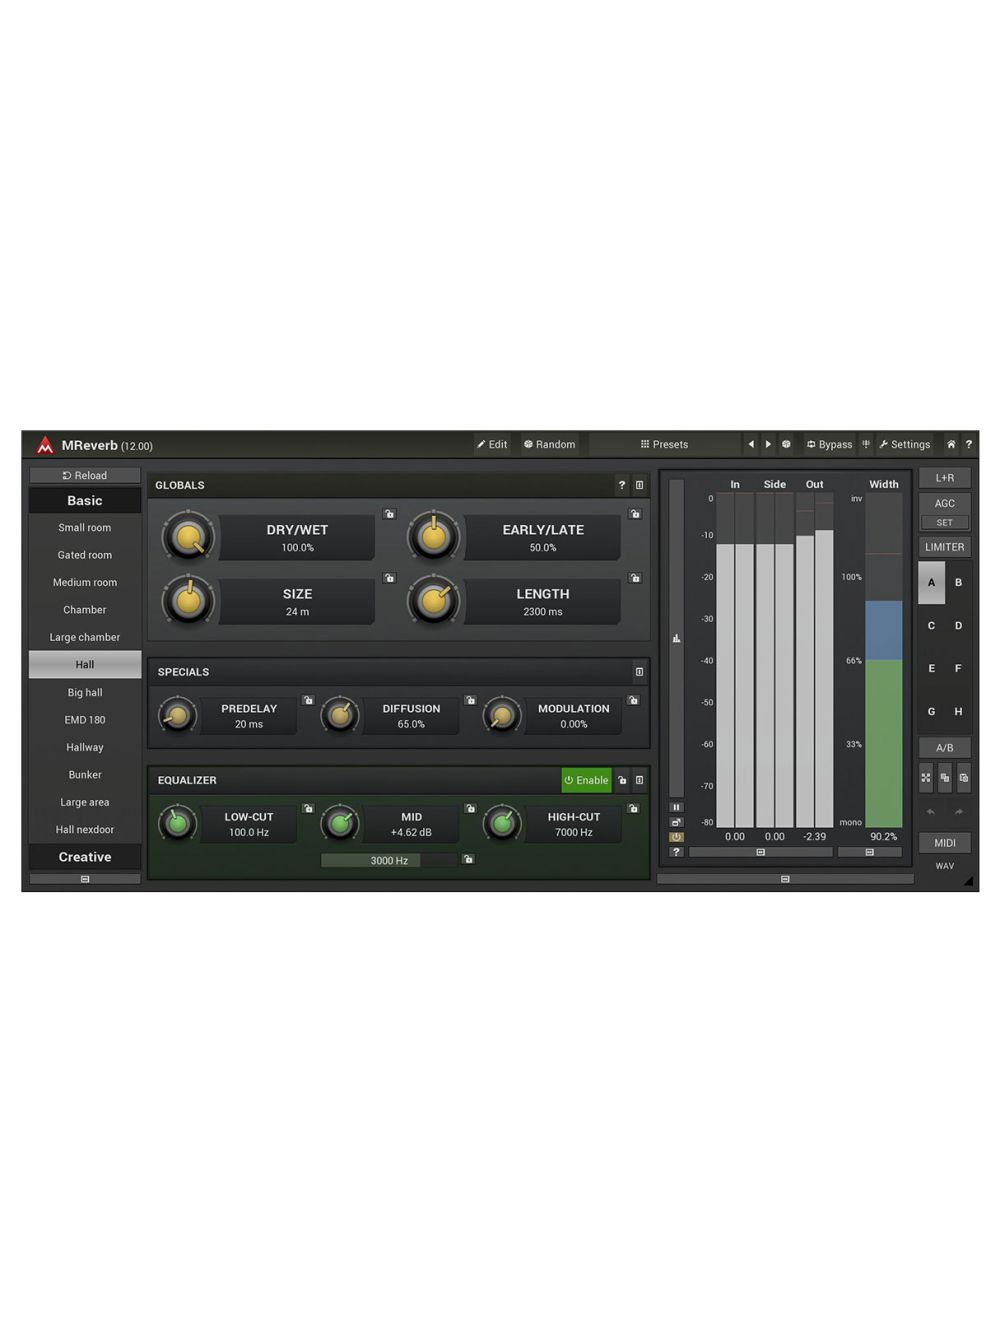This screenshot has height=1320, width=1000.
Task: Switch to snapshot B
Action: [x=957, y=582]
